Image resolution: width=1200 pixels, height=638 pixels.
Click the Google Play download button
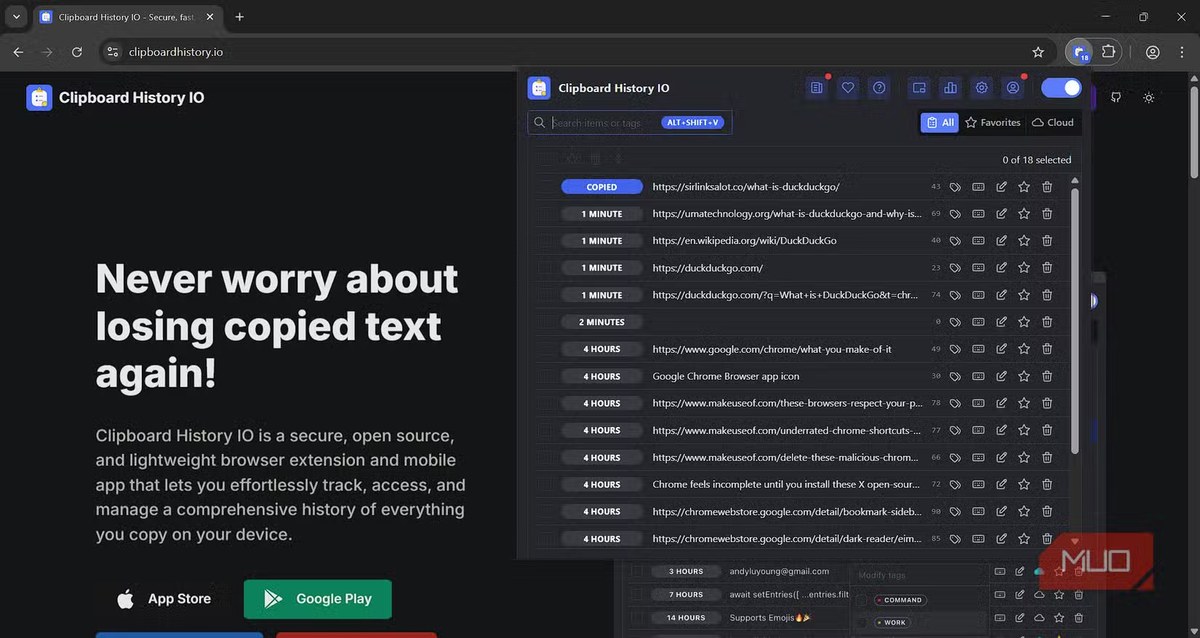click(x=318, y=599)
